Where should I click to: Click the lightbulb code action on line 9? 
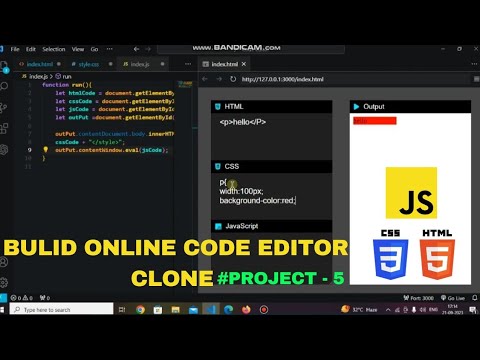(46, 150)
